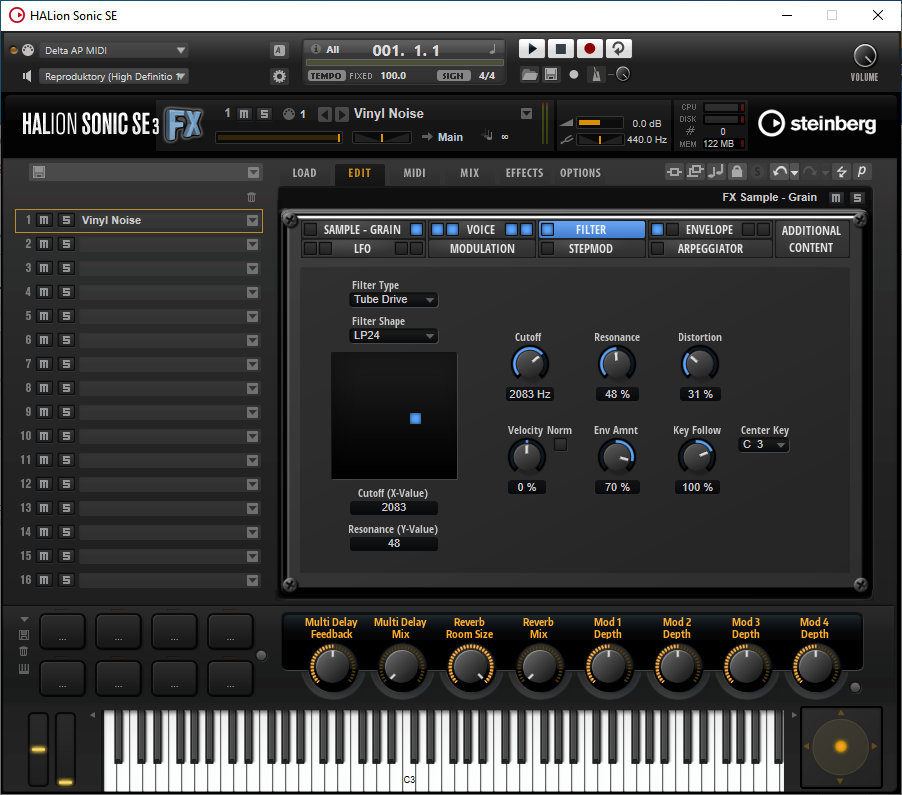Open the VOICE section
Image resolution: width=902 pixels, height=795 pixels.
pyautogui.click(x=480, y=230)
